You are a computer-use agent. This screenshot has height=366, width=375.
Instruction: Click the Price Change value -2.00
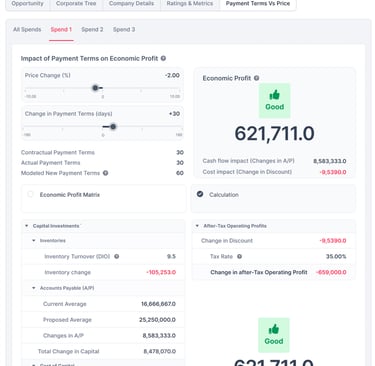tap(172, 75)
